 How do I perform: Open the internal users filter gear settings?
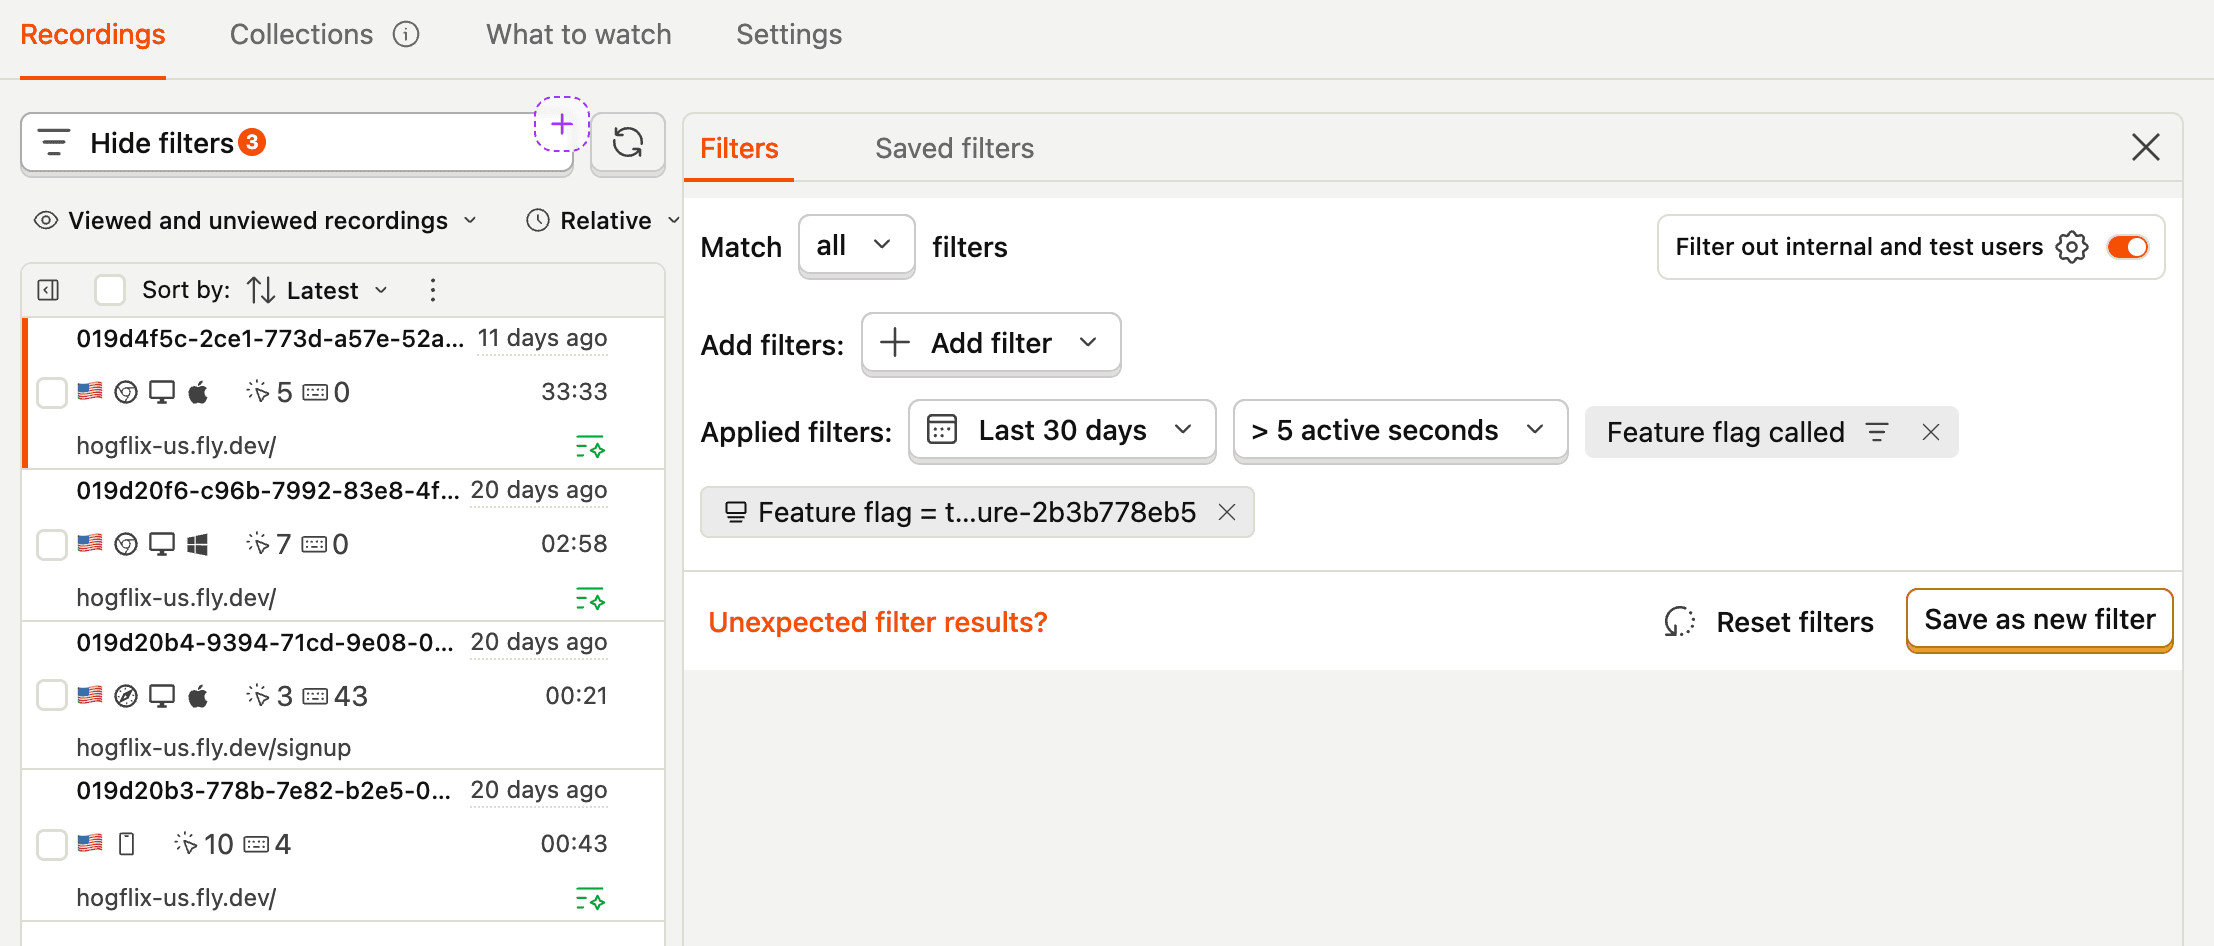[2072, 247]
